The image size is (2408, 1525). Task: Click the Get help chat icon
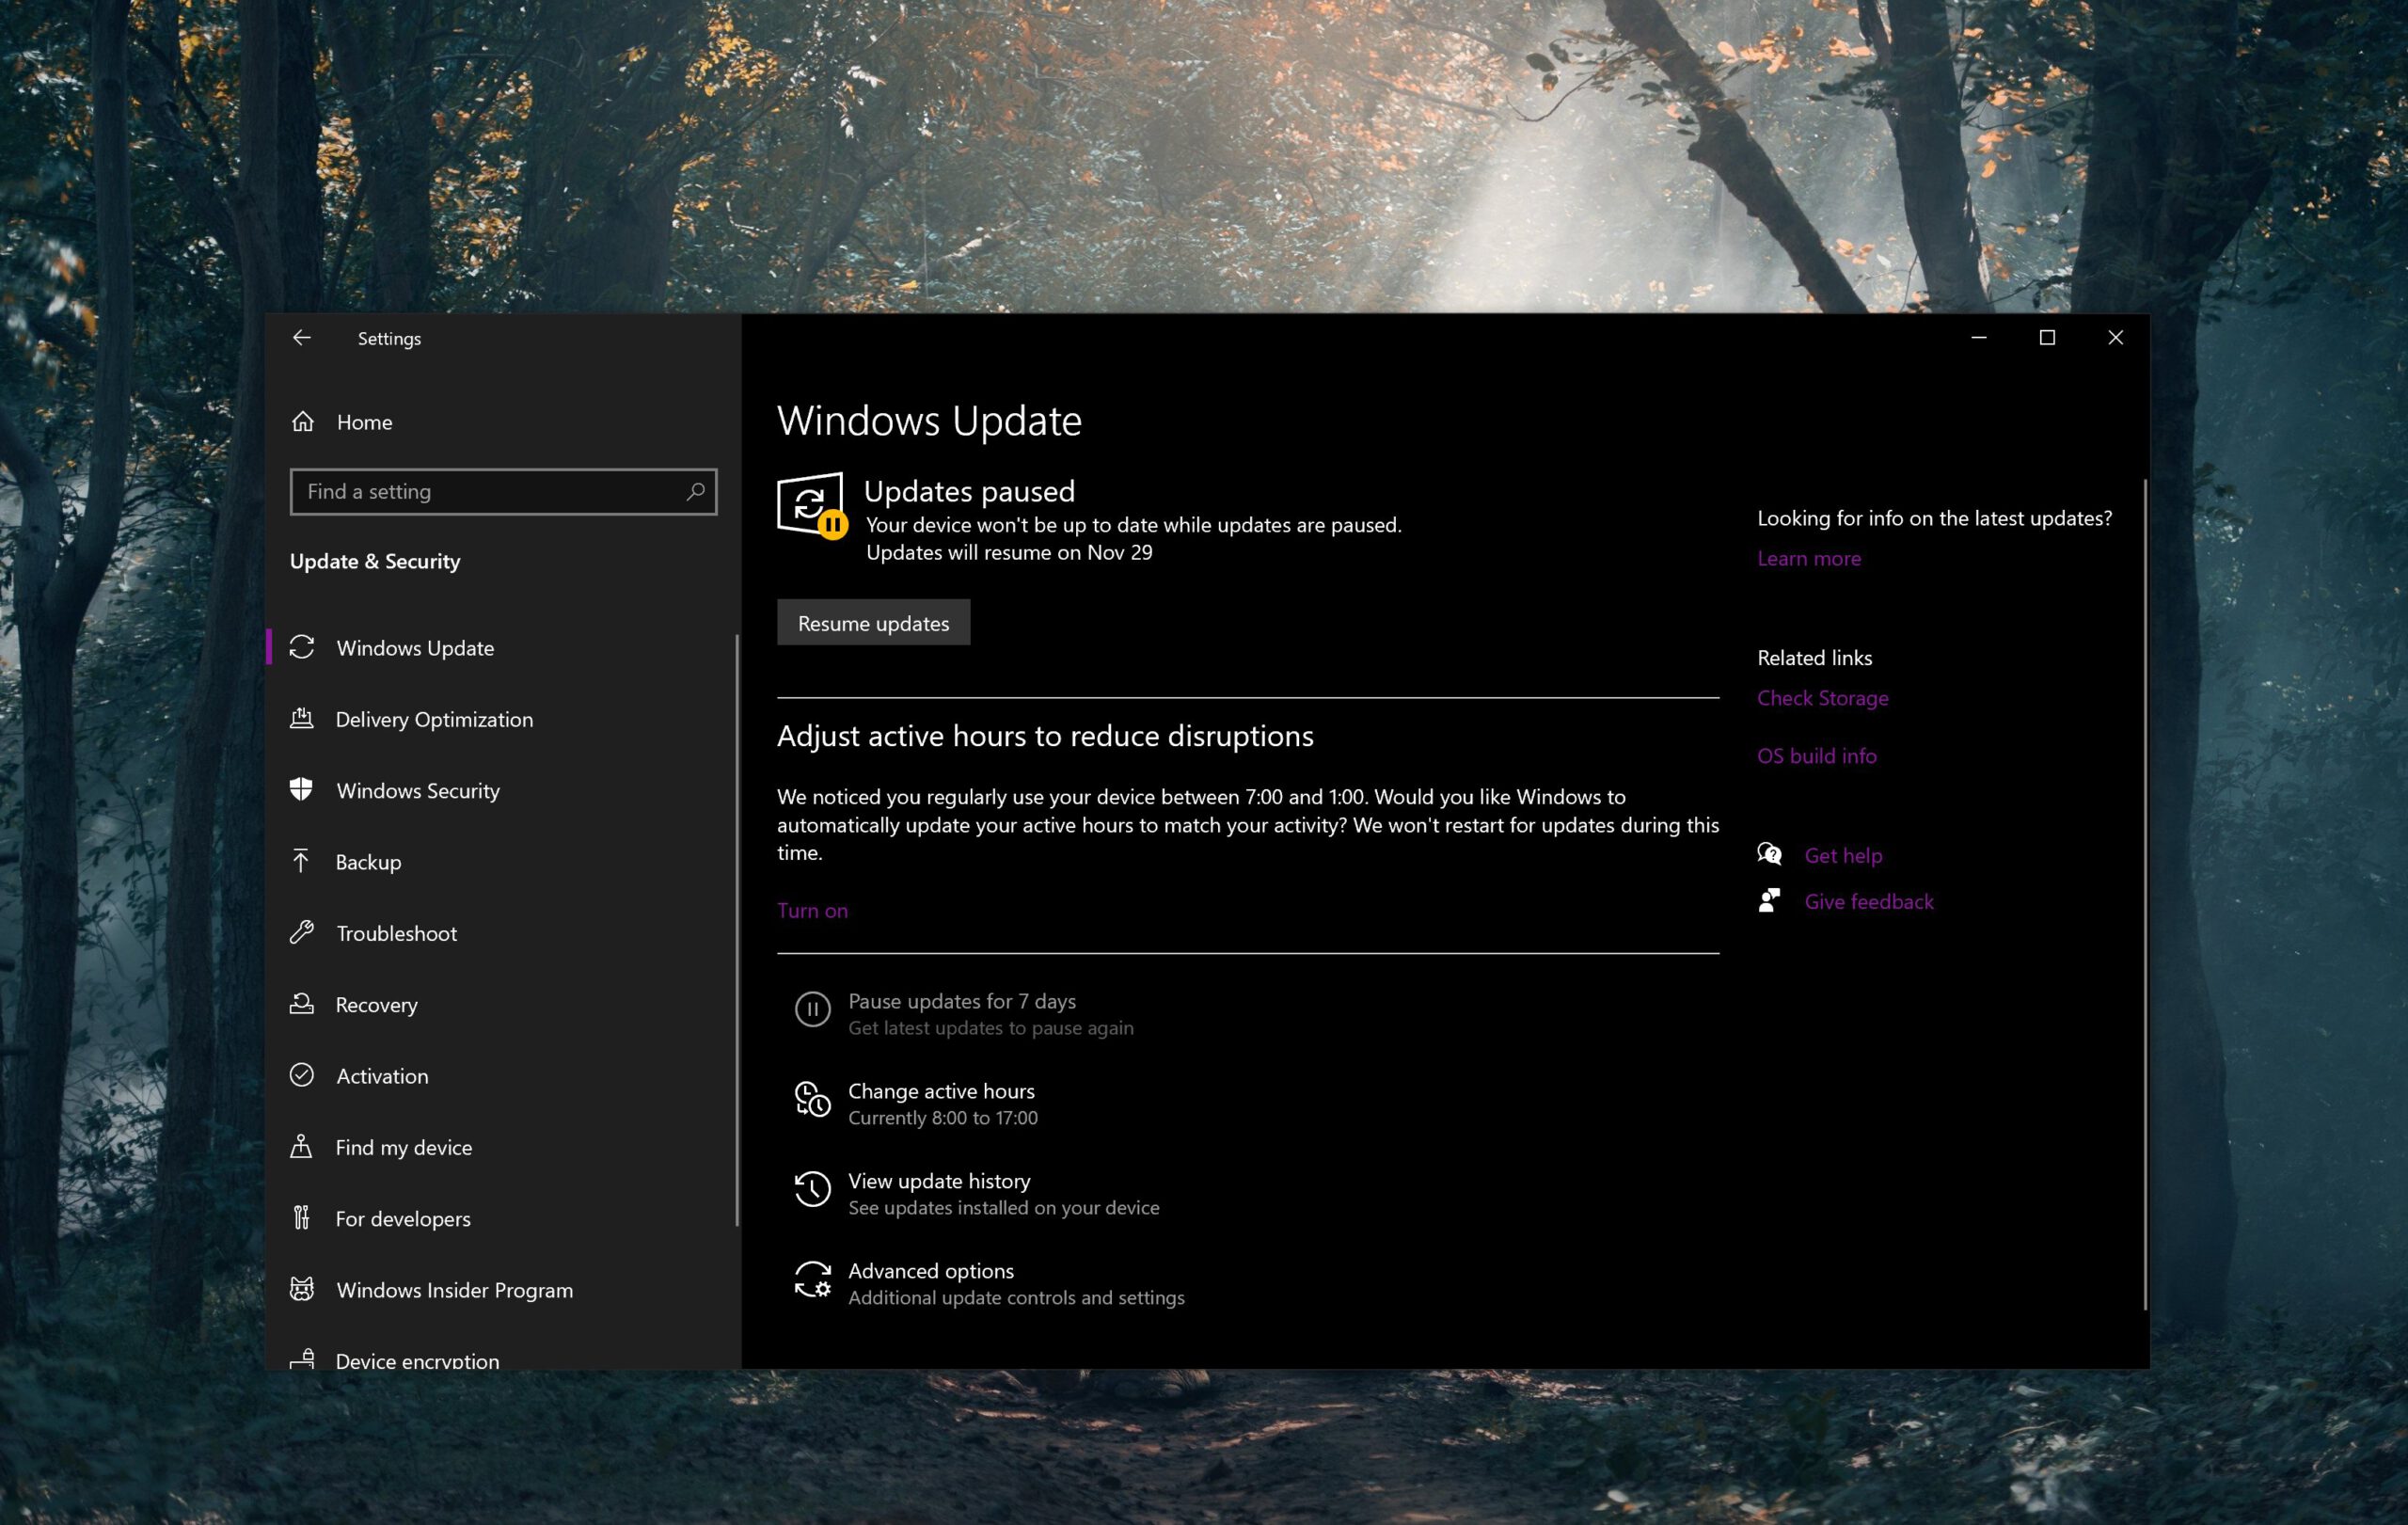click(1769, 854)
